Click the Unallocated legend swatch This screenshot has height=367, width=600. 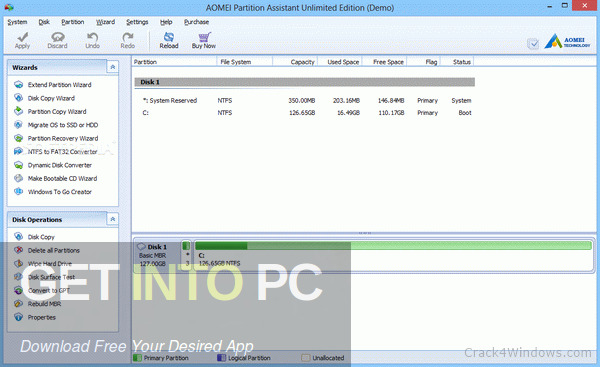(x=305, y=358)
